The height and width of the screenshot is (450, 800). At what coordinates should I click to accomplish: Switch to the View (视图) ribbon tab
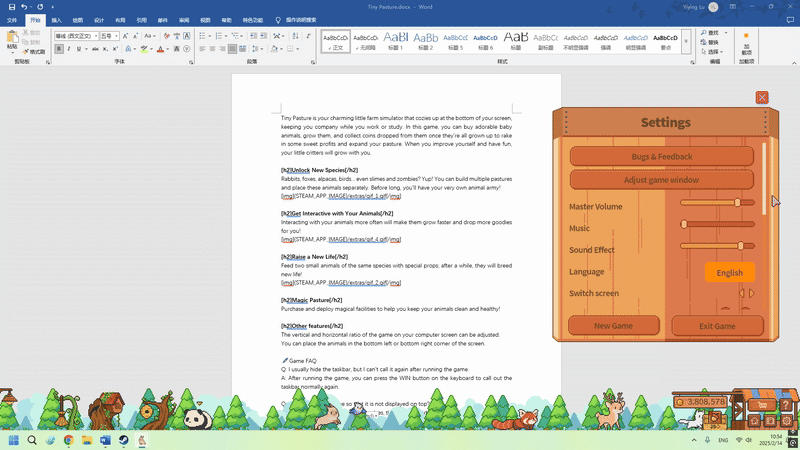coord(205,19)
